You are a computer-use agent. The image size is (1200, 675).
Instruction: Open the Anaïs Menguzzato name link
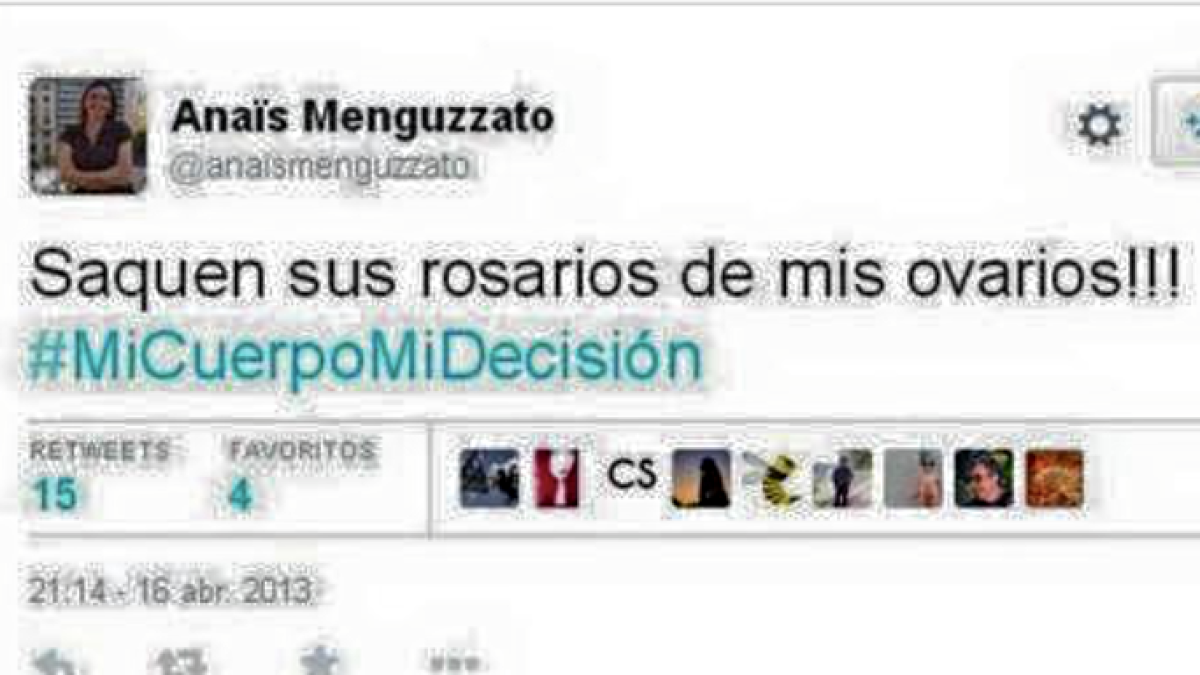coord(361,117)
